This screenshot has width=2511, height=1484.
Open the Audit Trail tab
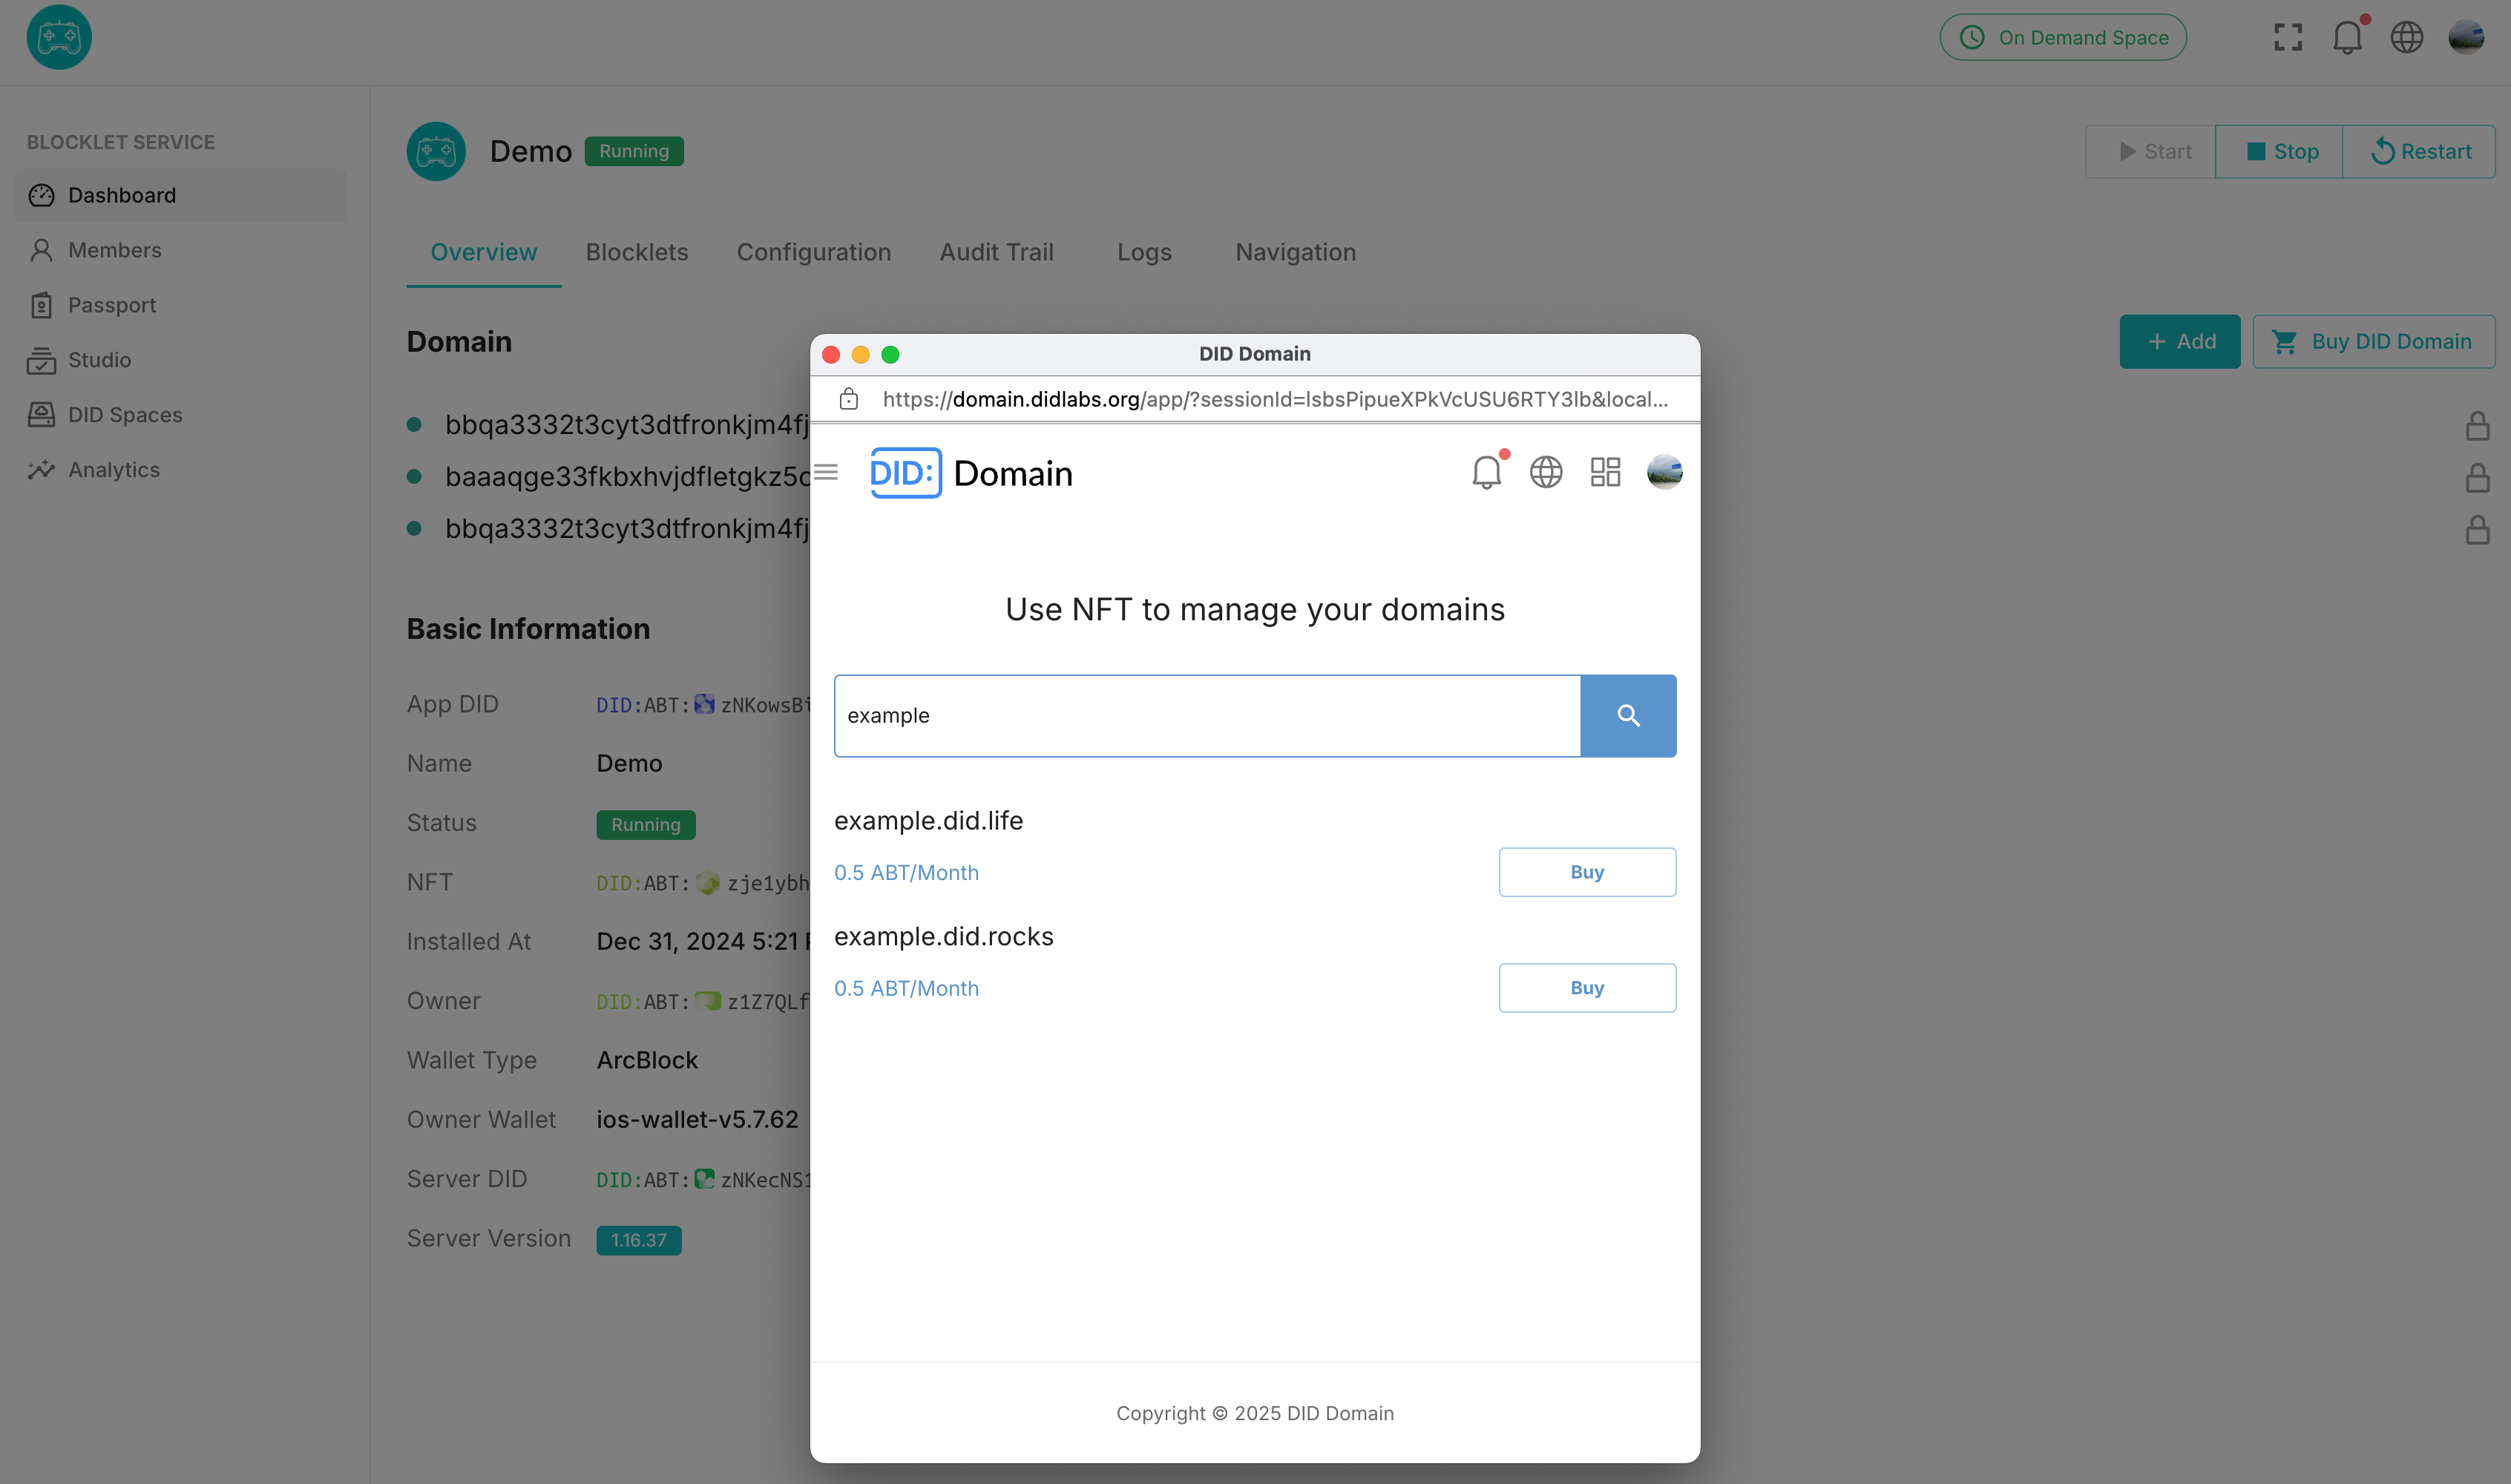(996, 252)
